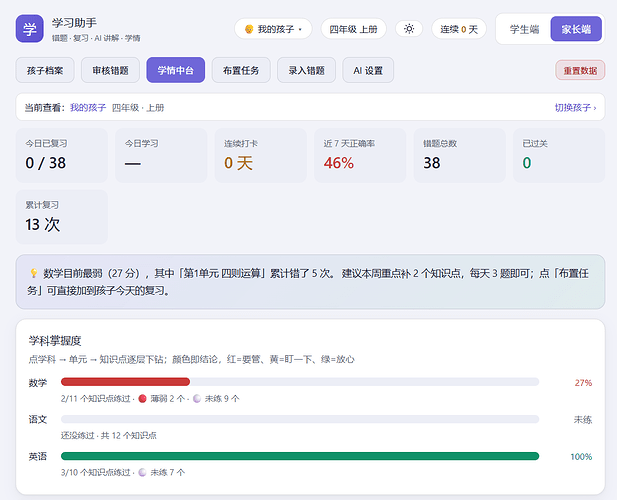Click the 未练 dot in 英语 row
Viewport: 617px width, 500px height.
point(142,472)
